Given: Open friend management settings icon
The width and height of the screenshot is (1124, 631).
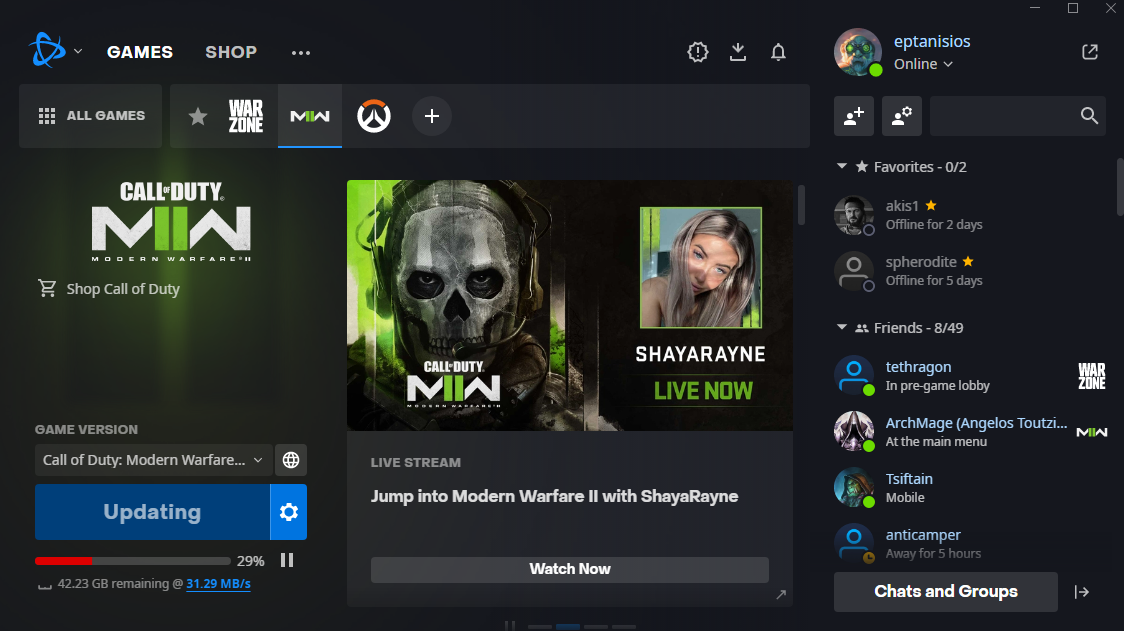Looking at the screenshot, I should (902, 116).
